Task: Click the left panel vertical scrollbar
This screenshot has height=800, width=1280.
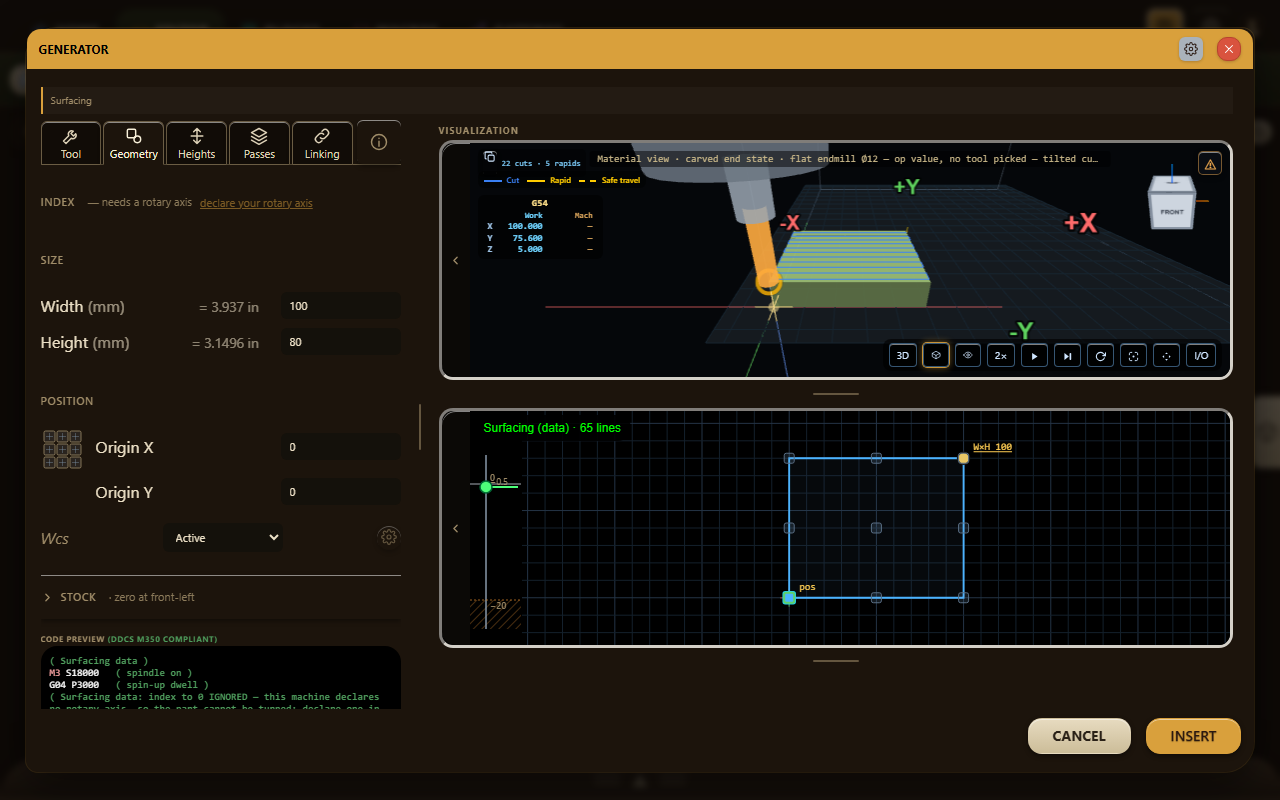Action: click(420, 427)
